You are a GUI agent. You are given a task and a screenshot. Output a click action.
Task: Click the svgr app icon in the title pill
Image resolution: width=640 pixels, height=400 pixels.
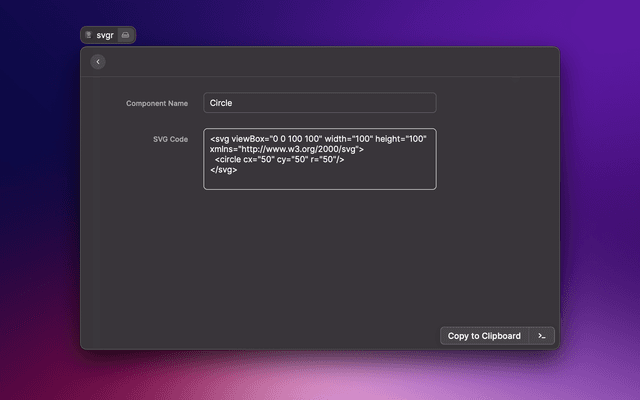89,35
